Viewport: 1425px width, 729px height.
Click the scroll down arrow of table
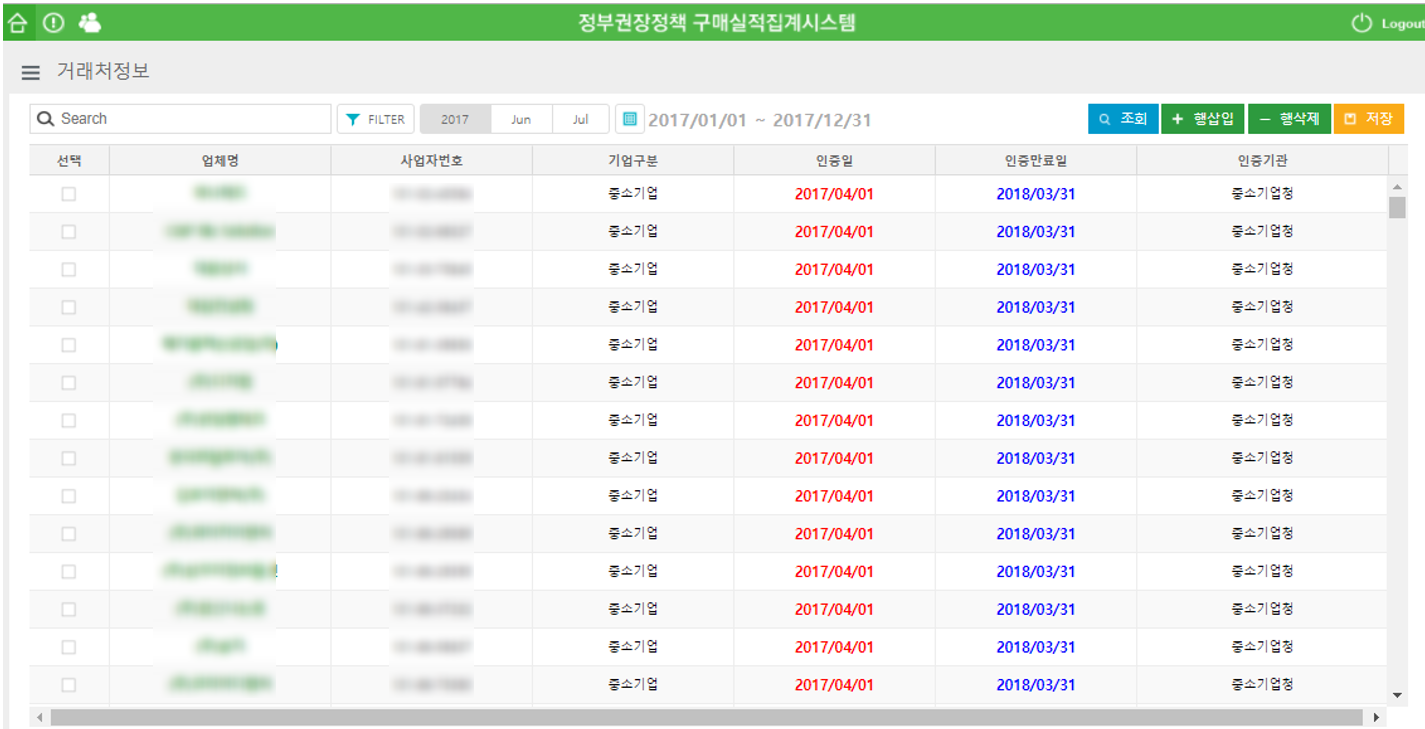click(x=1397, y=695)
